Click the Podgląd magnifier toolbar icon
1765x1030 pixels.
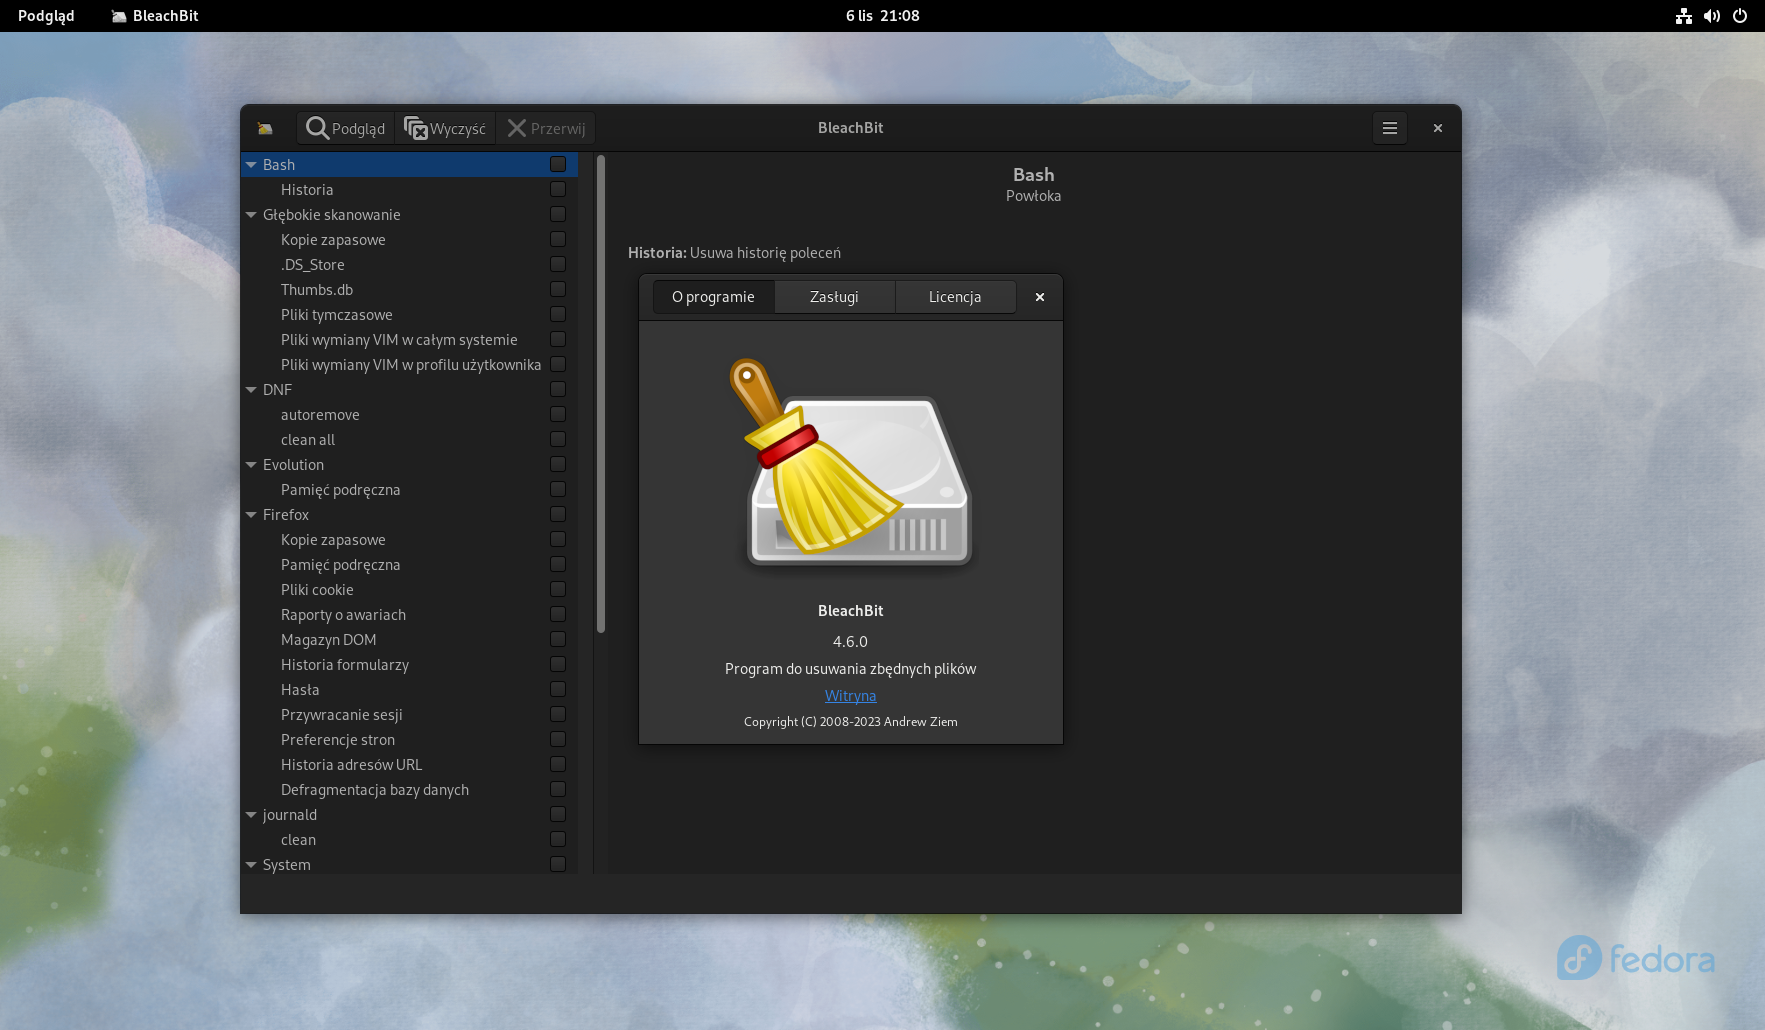[x=318, y=128]
